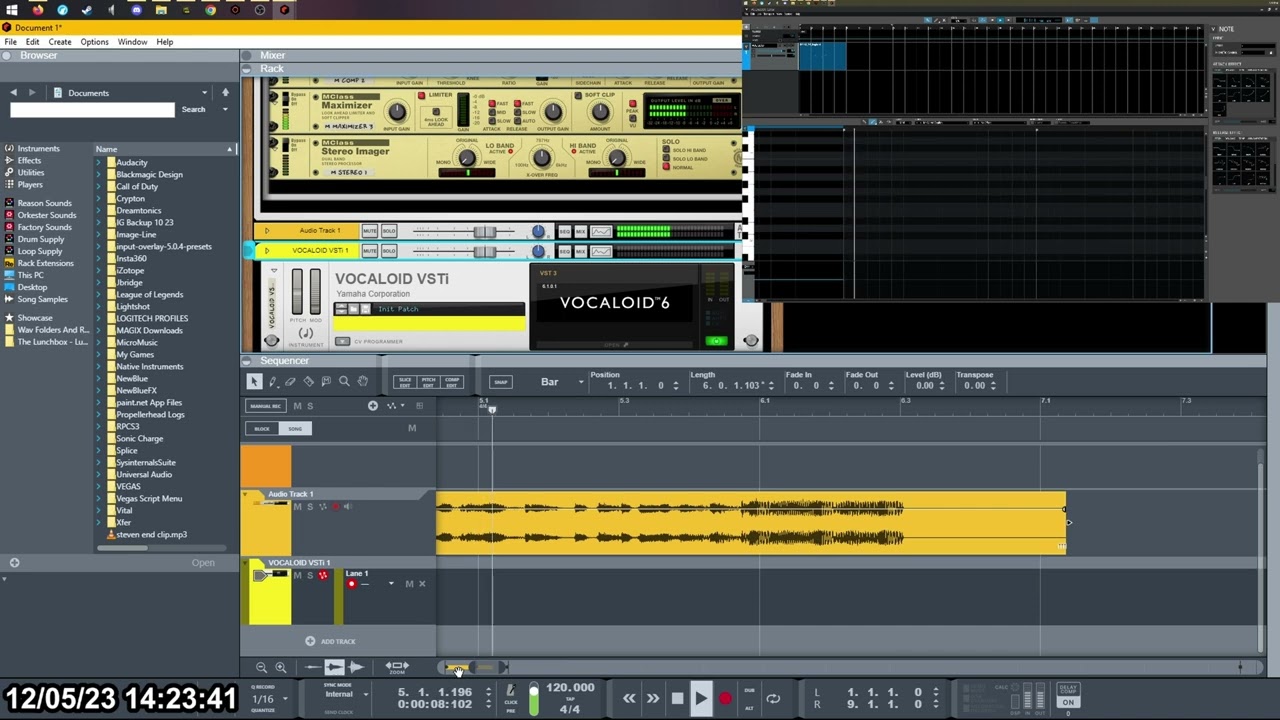This screenshot has width=1280, height=720.
Task: Select the Hand tool in sequencer toolbar
Action: click(362, 381)
